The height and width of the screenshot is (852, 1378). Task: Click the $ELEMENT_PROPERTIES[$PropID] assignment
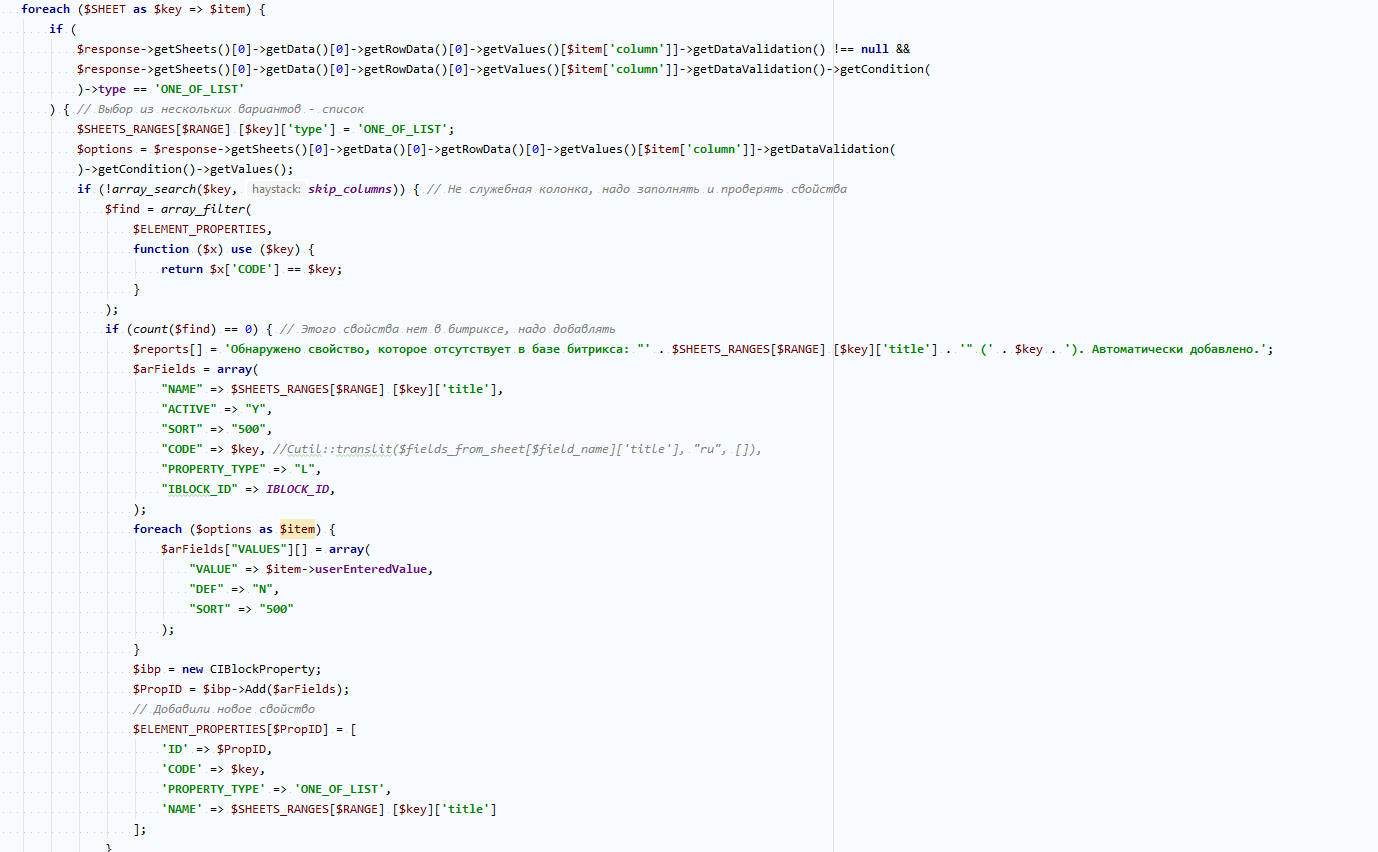click(x=245, y=729)
